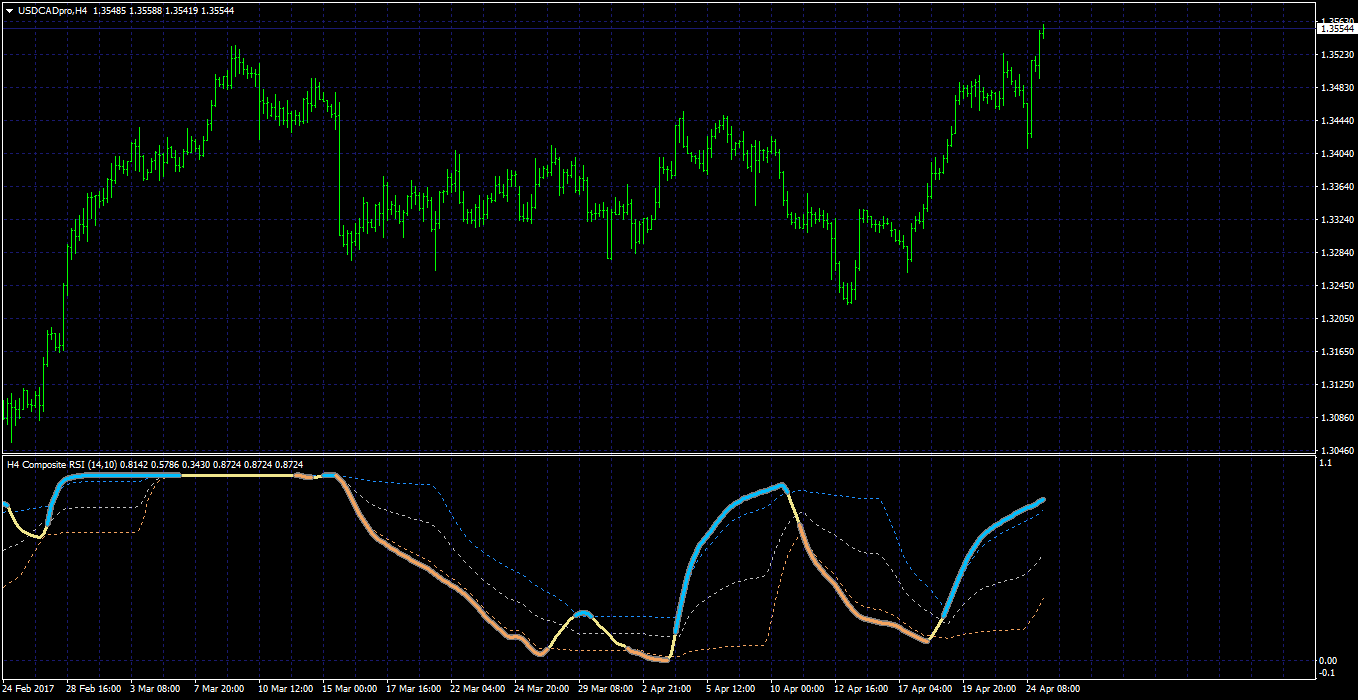Click the 1.1 indicator scale maximum label
The height and width of the screenshot is (700, 1358).
tap(1326, 463)
